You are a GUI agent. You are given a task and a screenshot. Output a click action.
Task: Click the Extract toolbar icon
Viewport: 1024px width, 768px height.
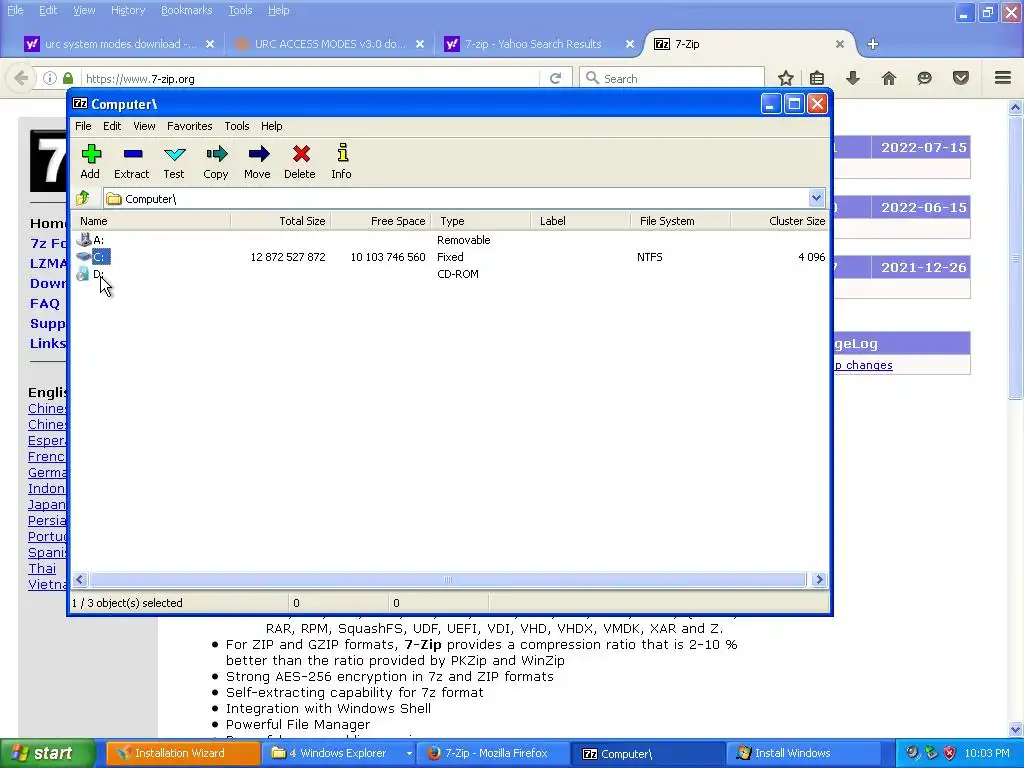pos(132,161)
